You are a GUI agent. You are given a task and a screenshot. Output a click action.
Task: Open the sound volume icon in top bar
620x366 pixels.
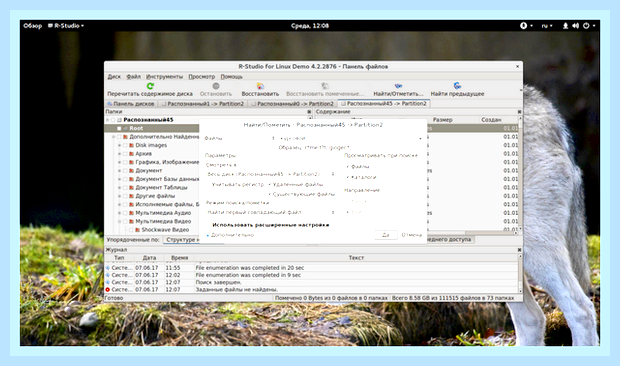point(575,26)
